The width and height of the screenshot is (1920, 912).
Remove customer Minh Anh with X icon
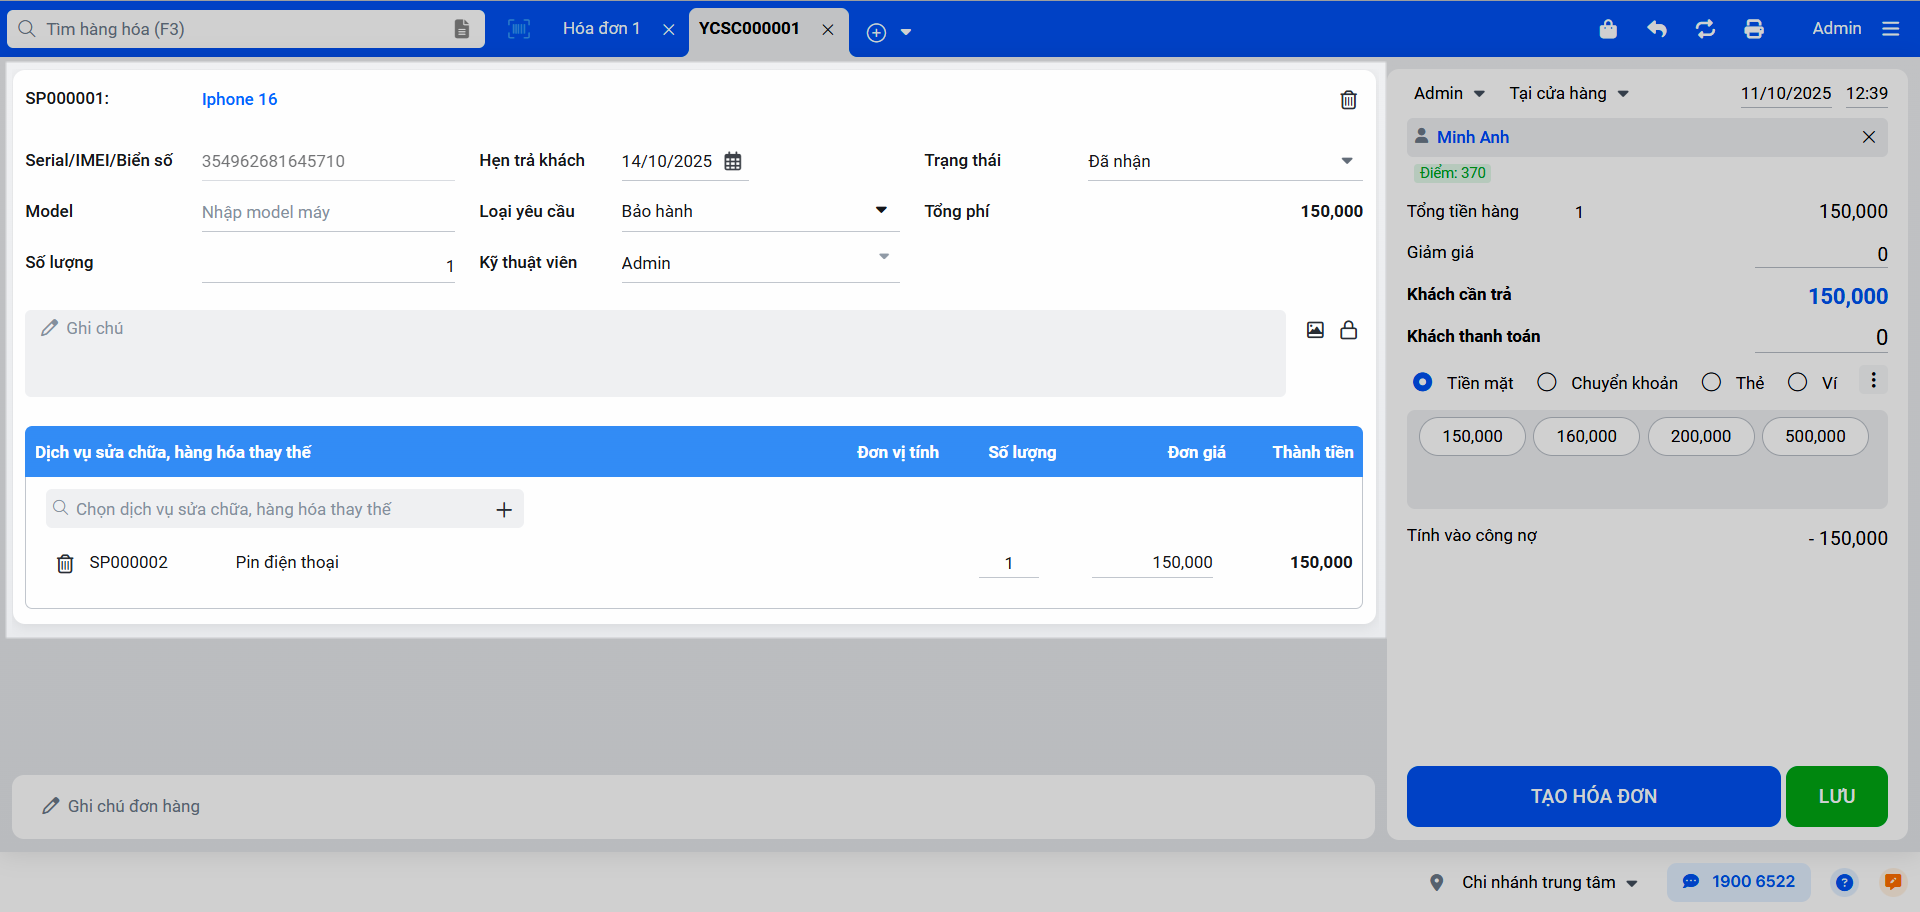pyautogui.click(x=1868, y=137)
